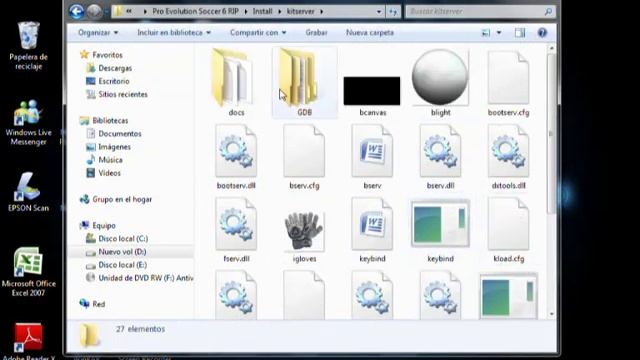
Task: Select the keybind application file
Action: tap(440, 231)
